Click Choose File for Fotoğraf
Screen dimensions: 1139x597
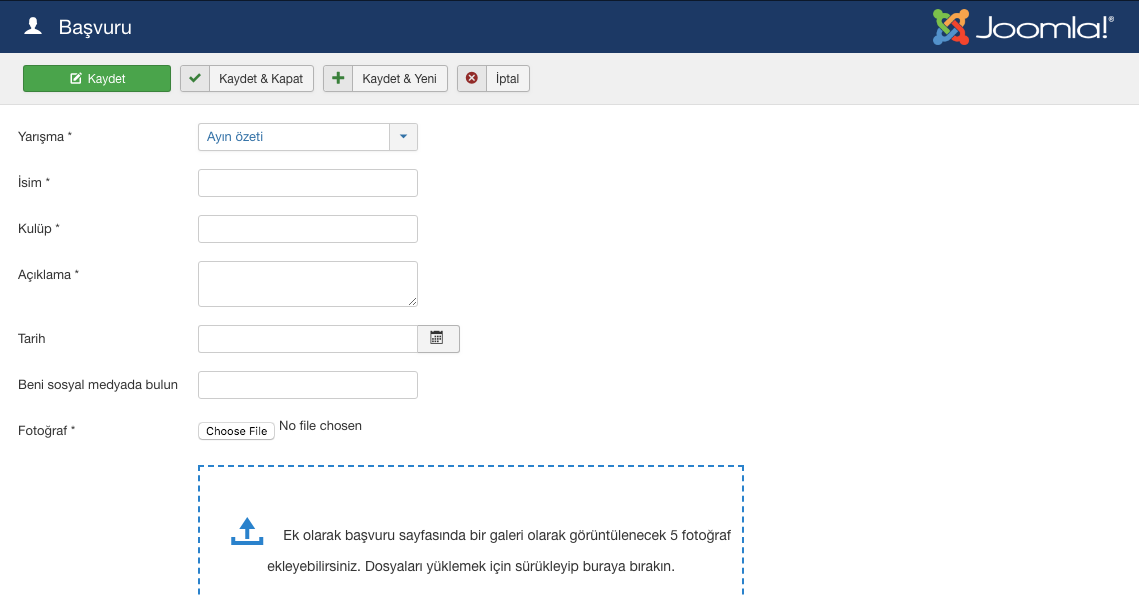pos(237,431)
